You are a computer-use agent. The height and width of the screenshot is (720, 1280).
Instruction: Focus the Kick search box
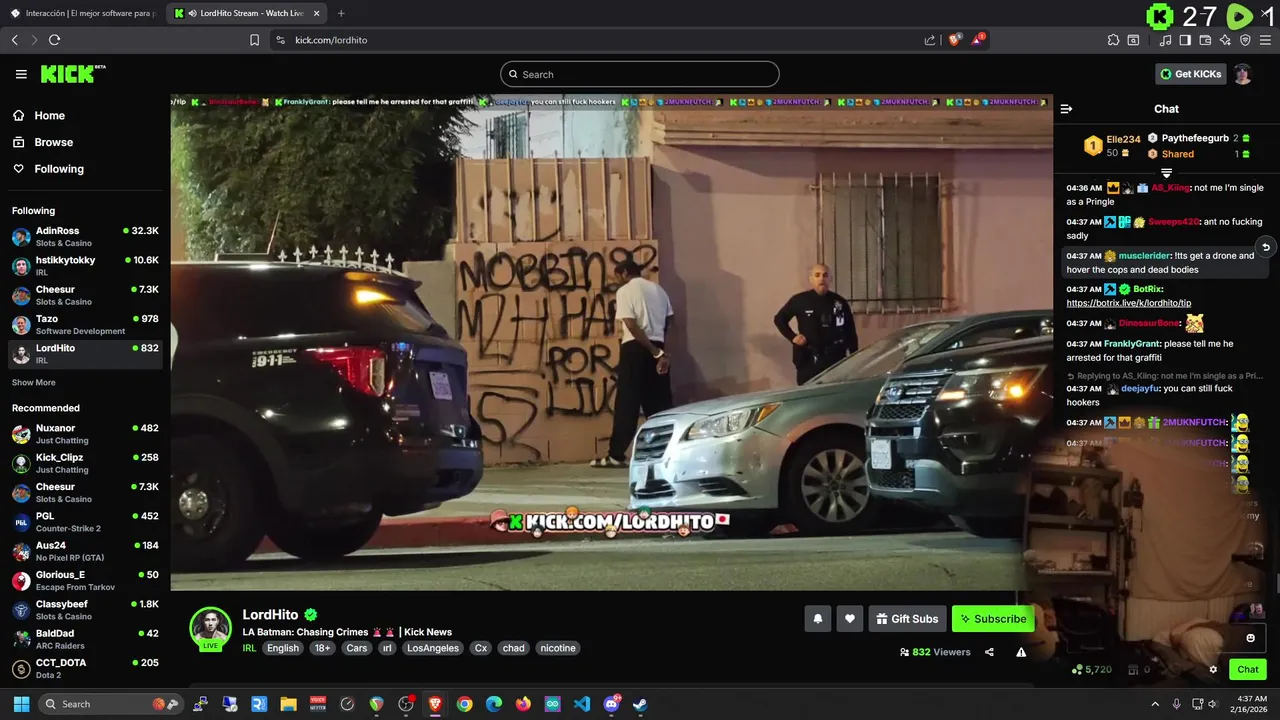(x=640, y=74)
